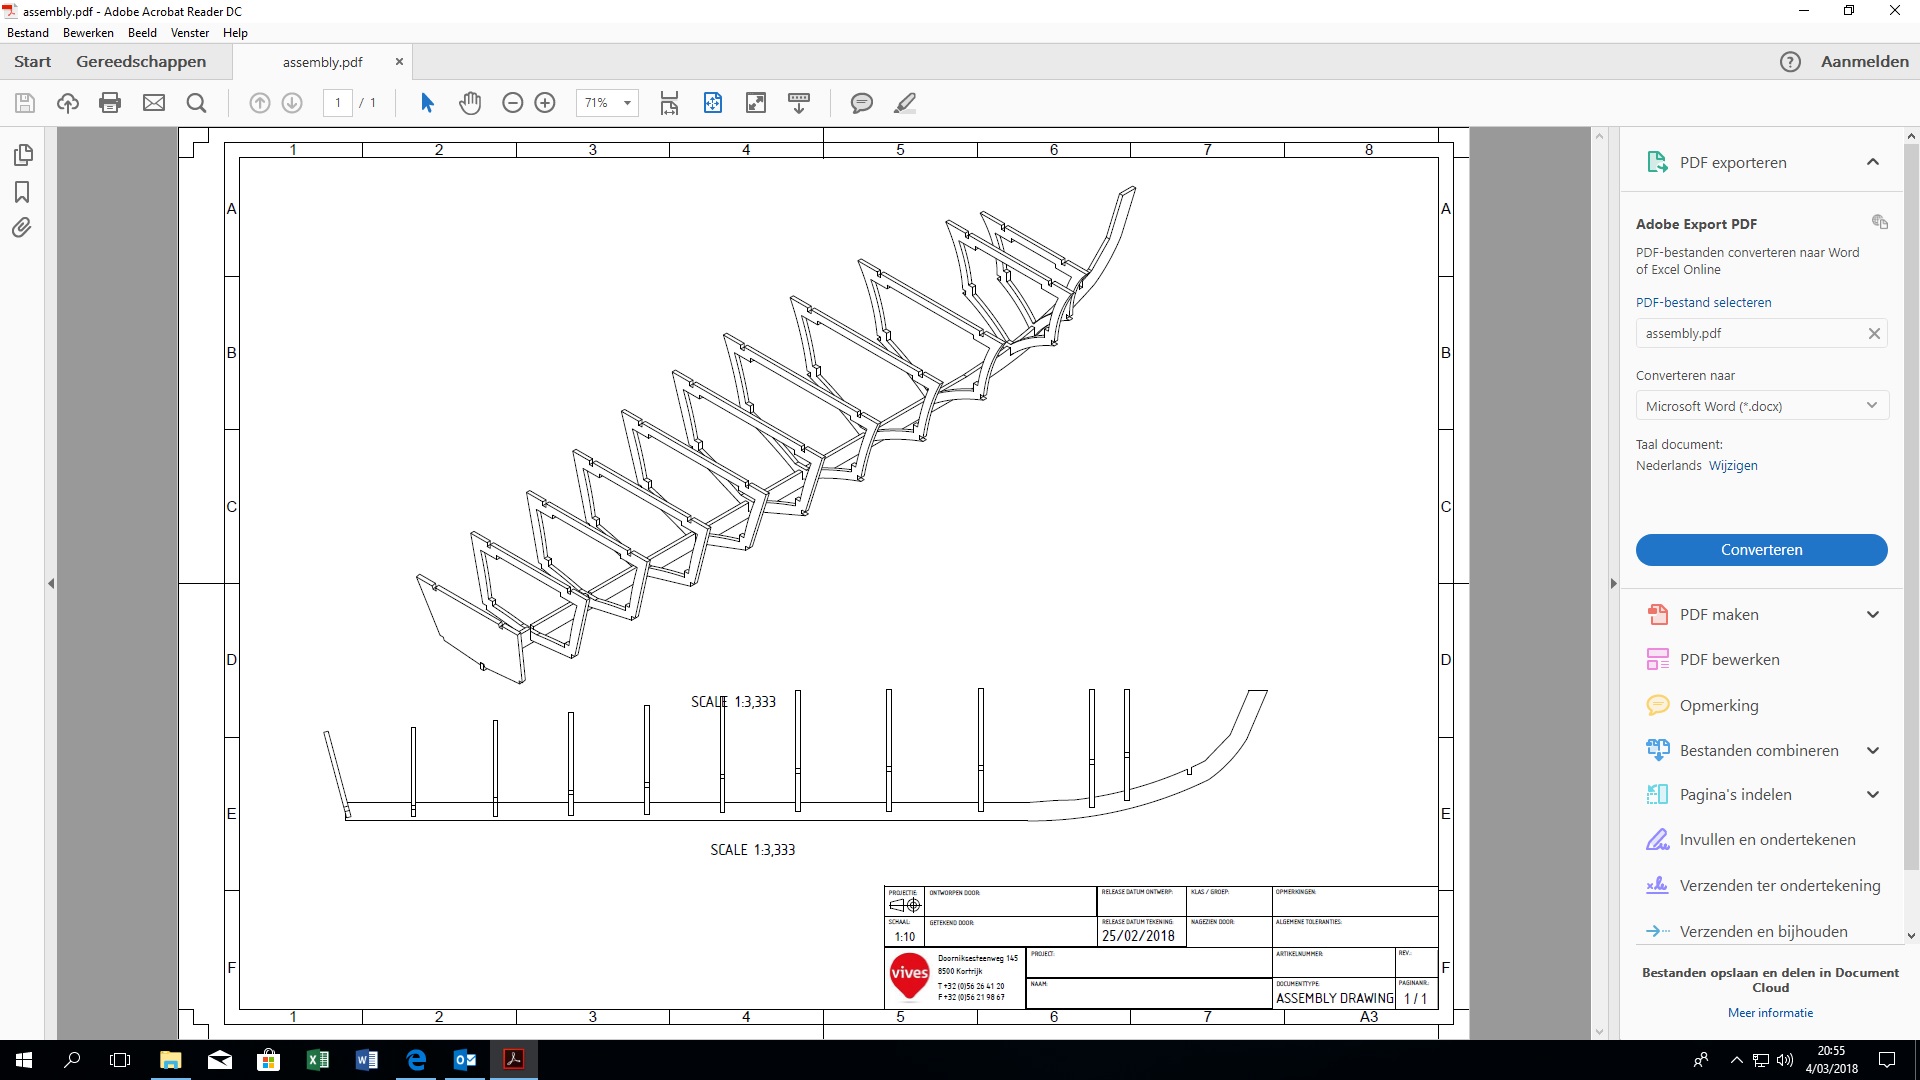Click the taskbar volume icon
This screenshot has height=1080, width=1920.
(x=1785, y=1060)
